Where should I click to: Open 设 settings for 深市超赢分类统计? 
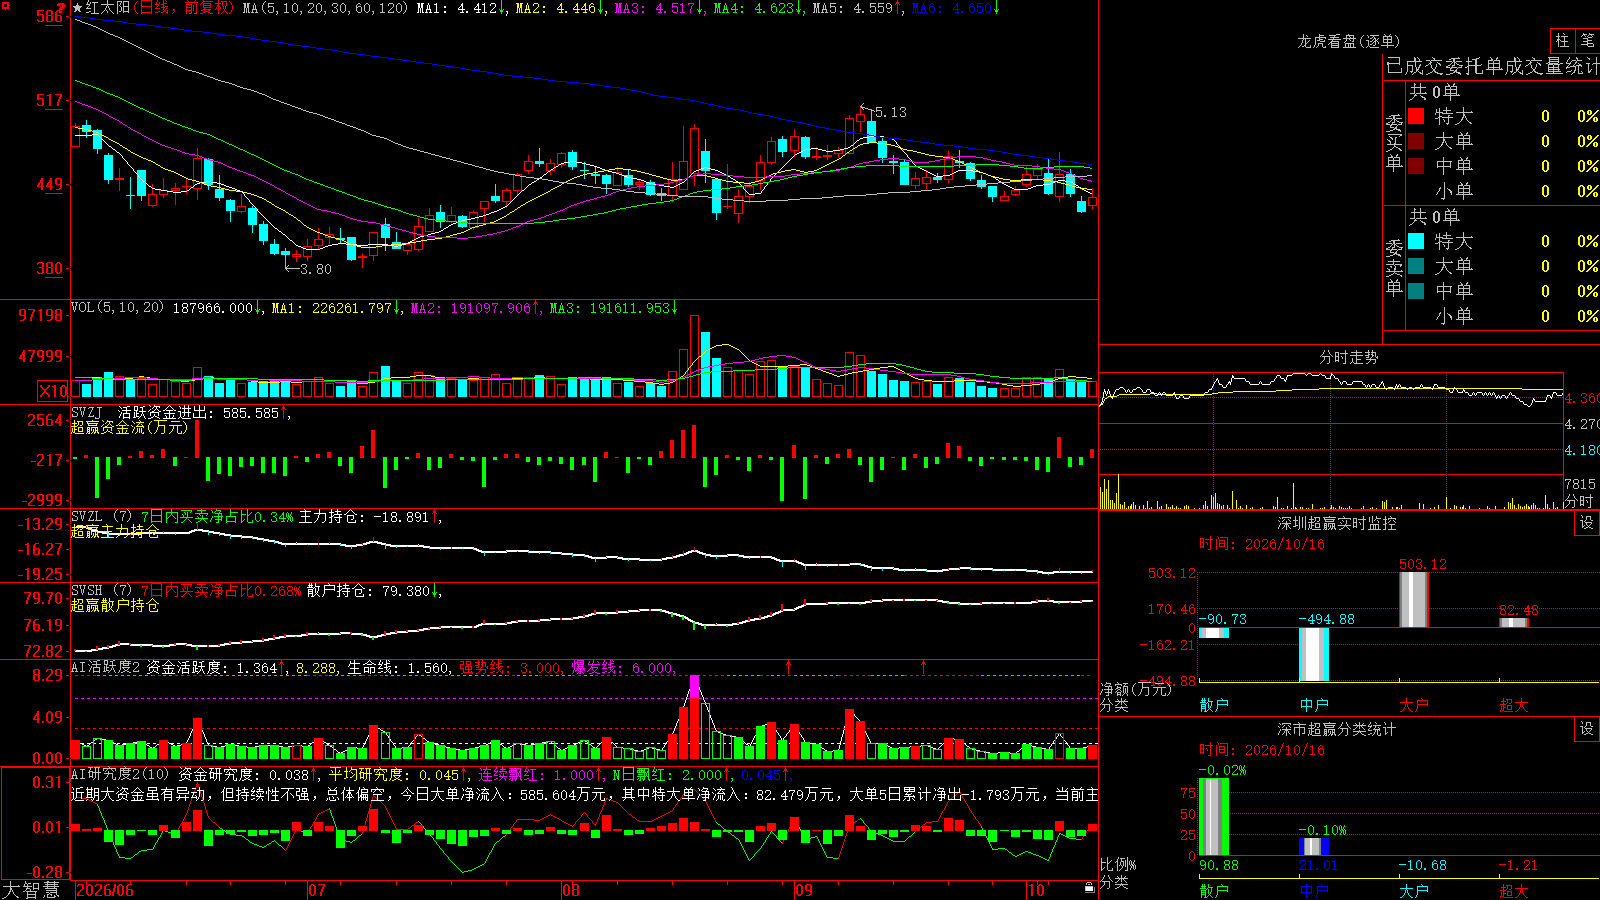tap(1587, 729)
